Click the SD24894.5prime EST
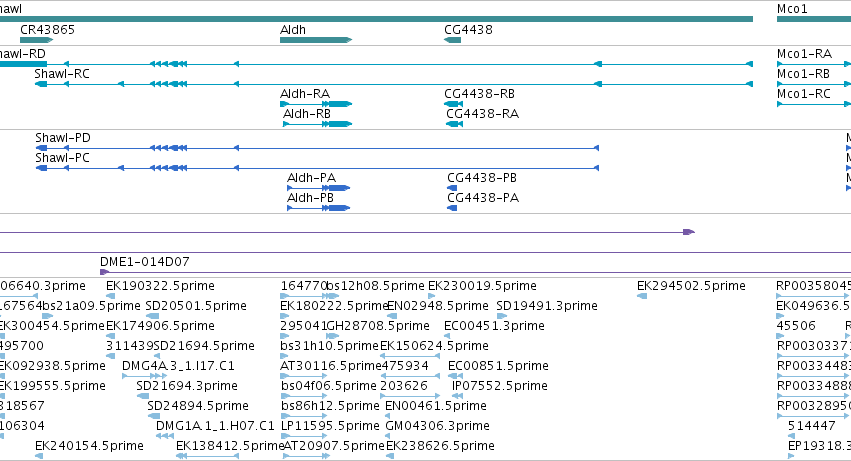Viewport: 851px width, 461px height. [x=198, y=406]
